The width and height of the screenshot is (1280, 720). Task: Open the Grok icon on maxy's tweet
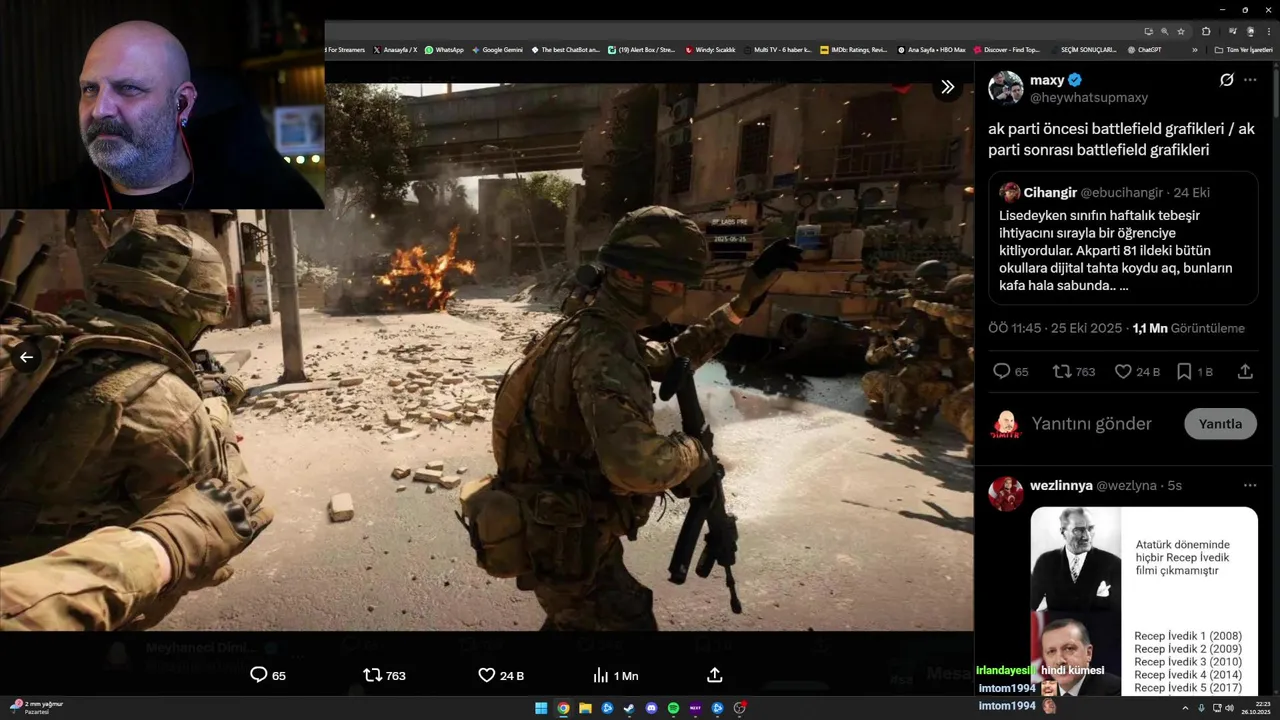coord(1226,80)
